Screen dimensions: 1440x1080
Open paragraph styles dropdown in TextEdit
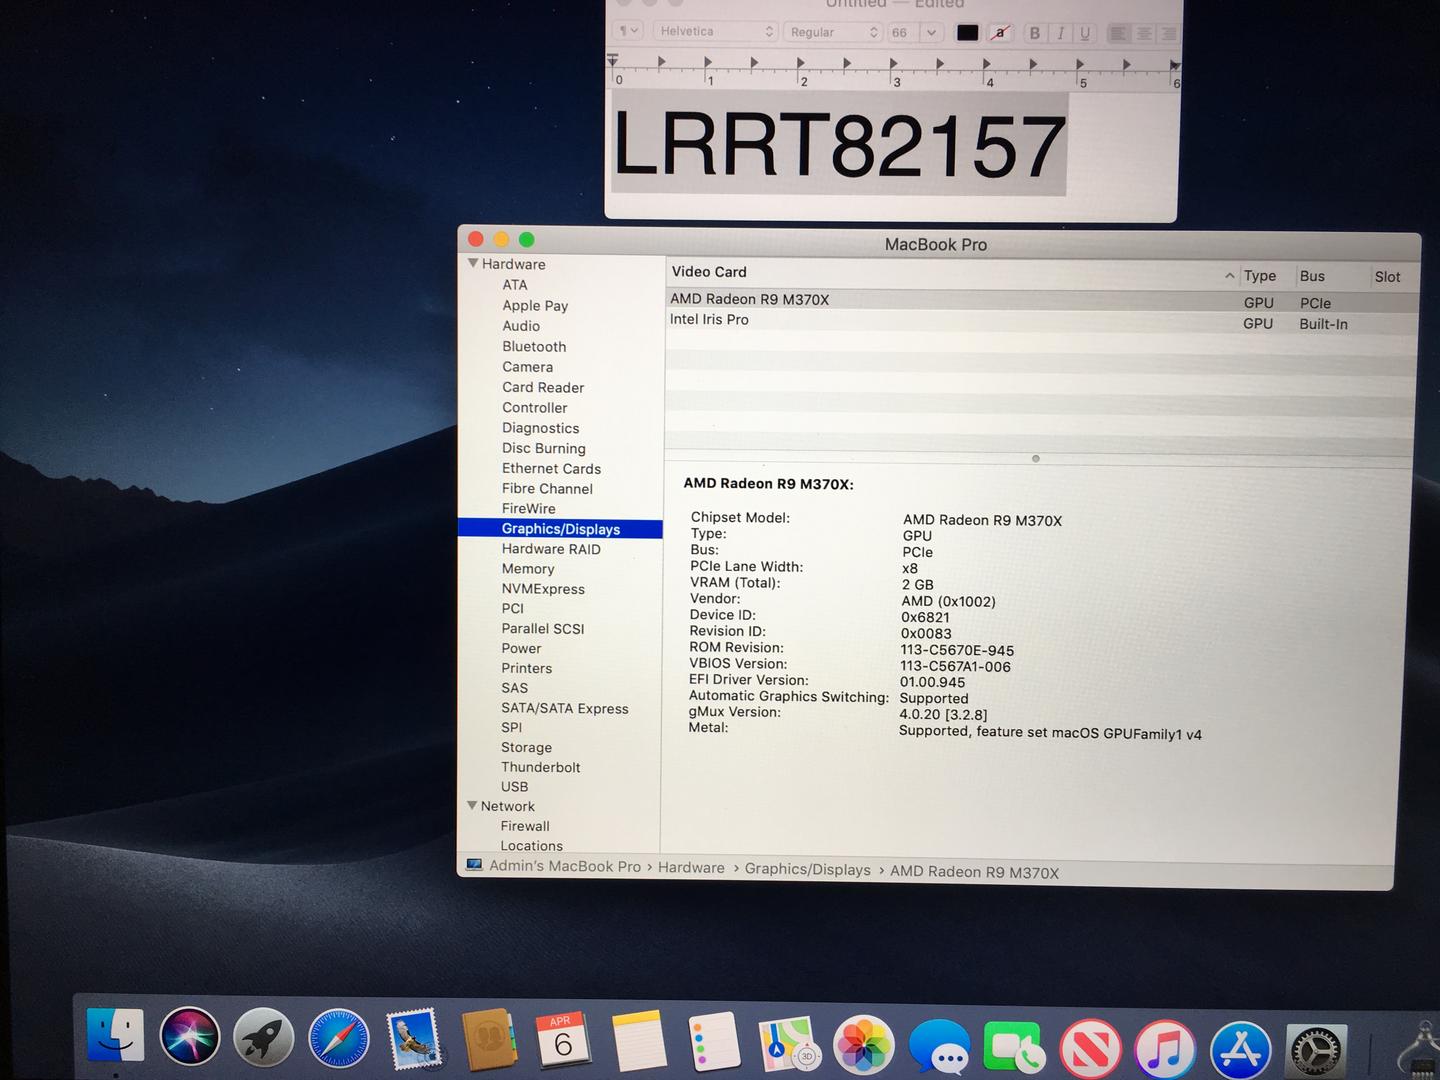click(628, 31)
